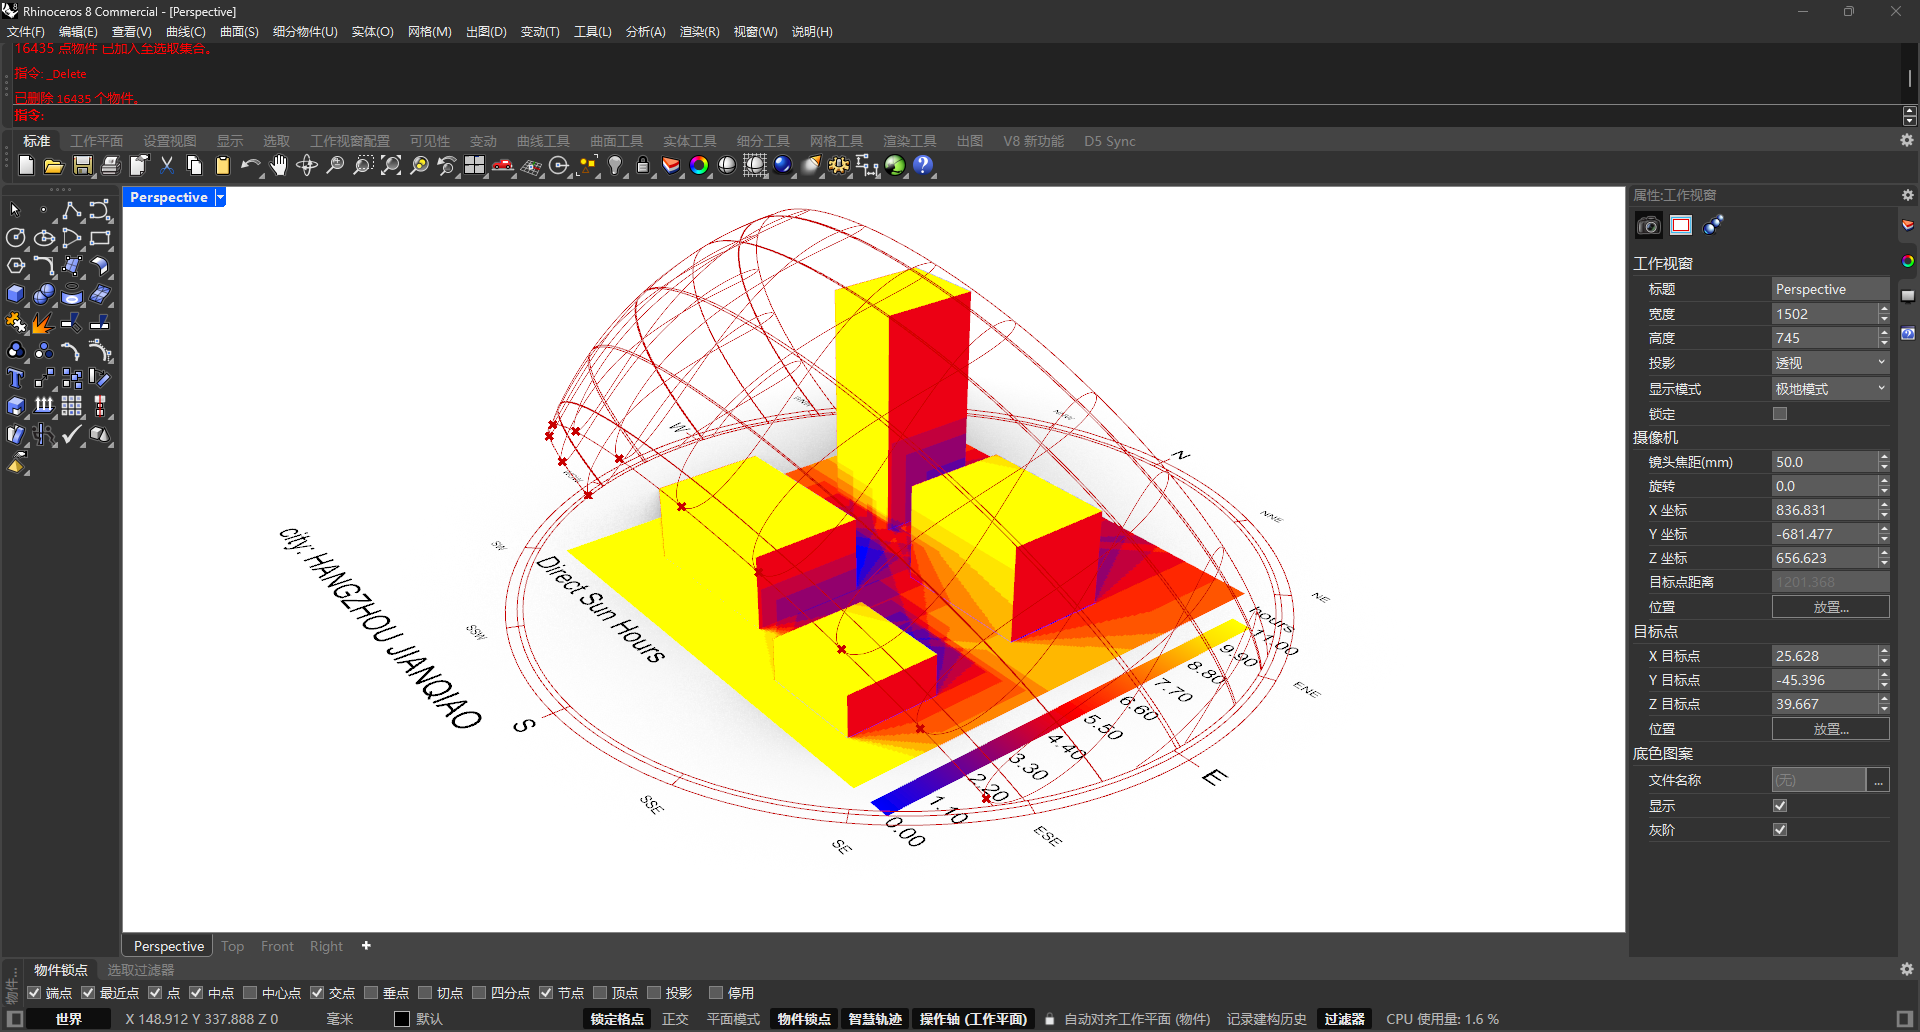Image resolution: width=1920 pixels, height=1032 pixels.
Task: Enable the 四分点 object snap checkbox
Action: tap(479, 993)
